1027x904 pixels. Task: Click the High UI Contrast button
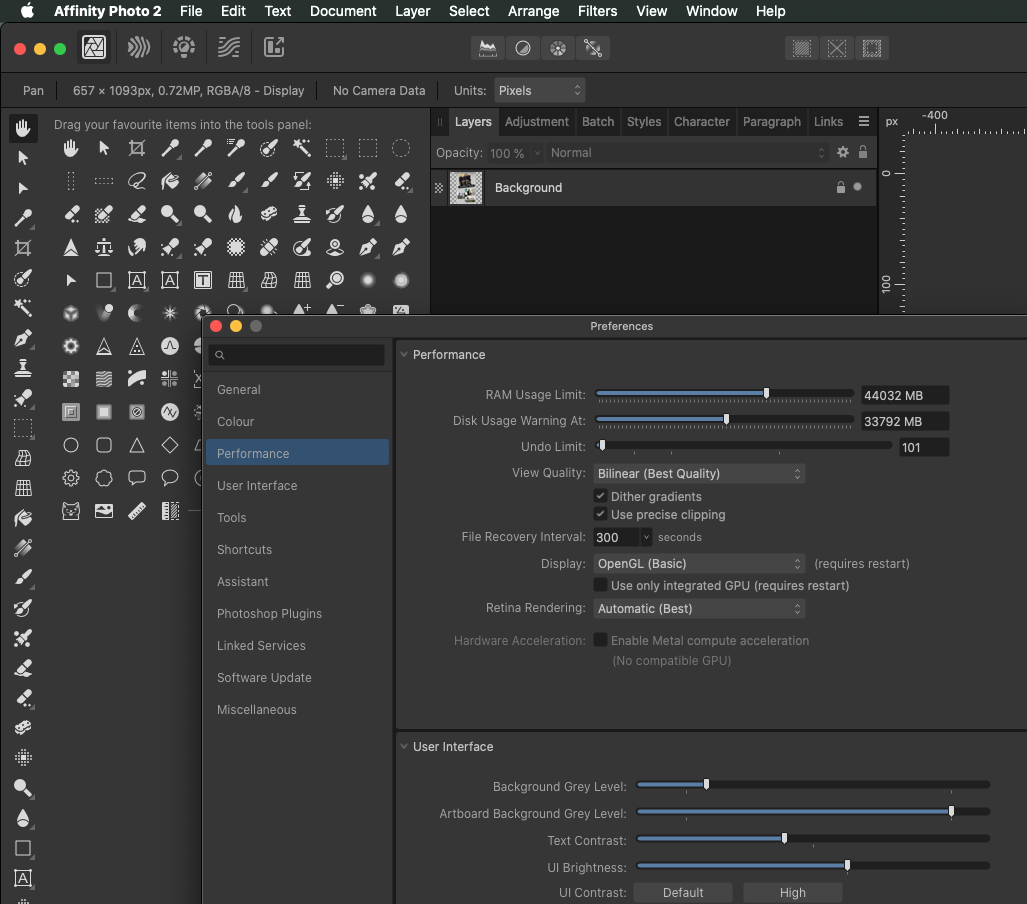point(792,892)
